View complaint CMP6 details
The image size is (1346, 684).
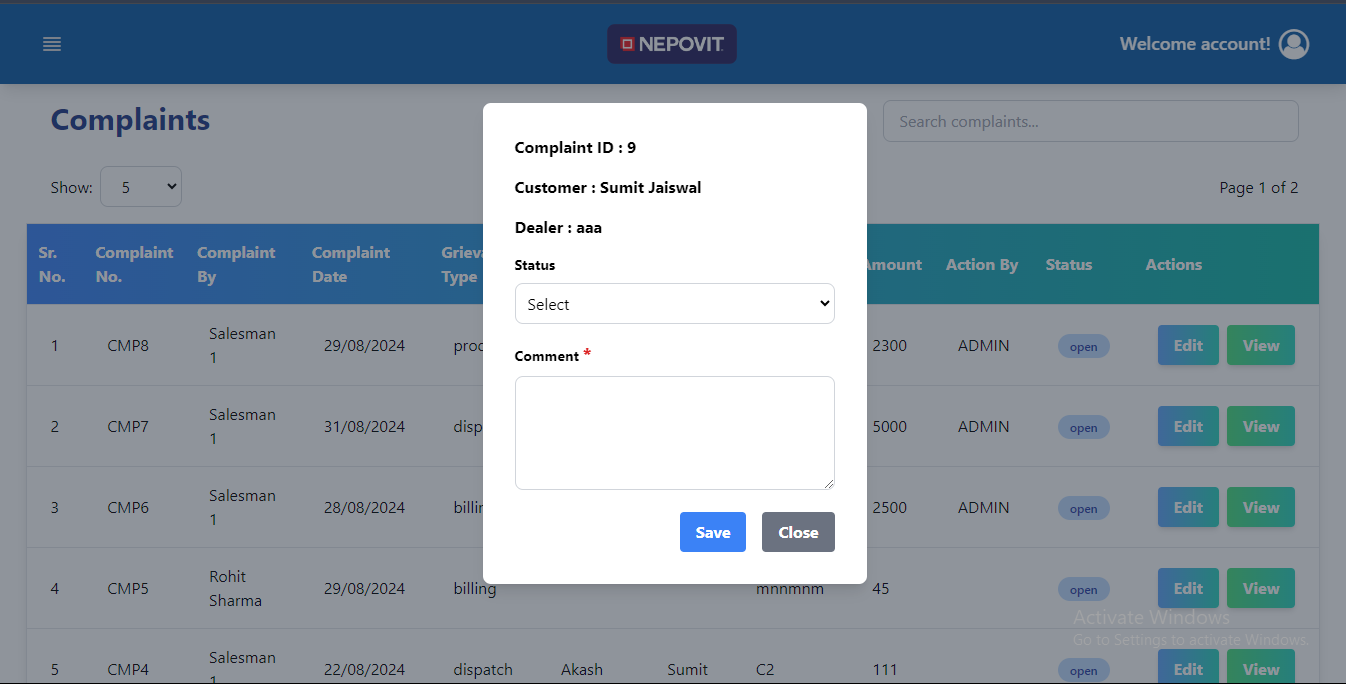click(x=1260, y=507)
